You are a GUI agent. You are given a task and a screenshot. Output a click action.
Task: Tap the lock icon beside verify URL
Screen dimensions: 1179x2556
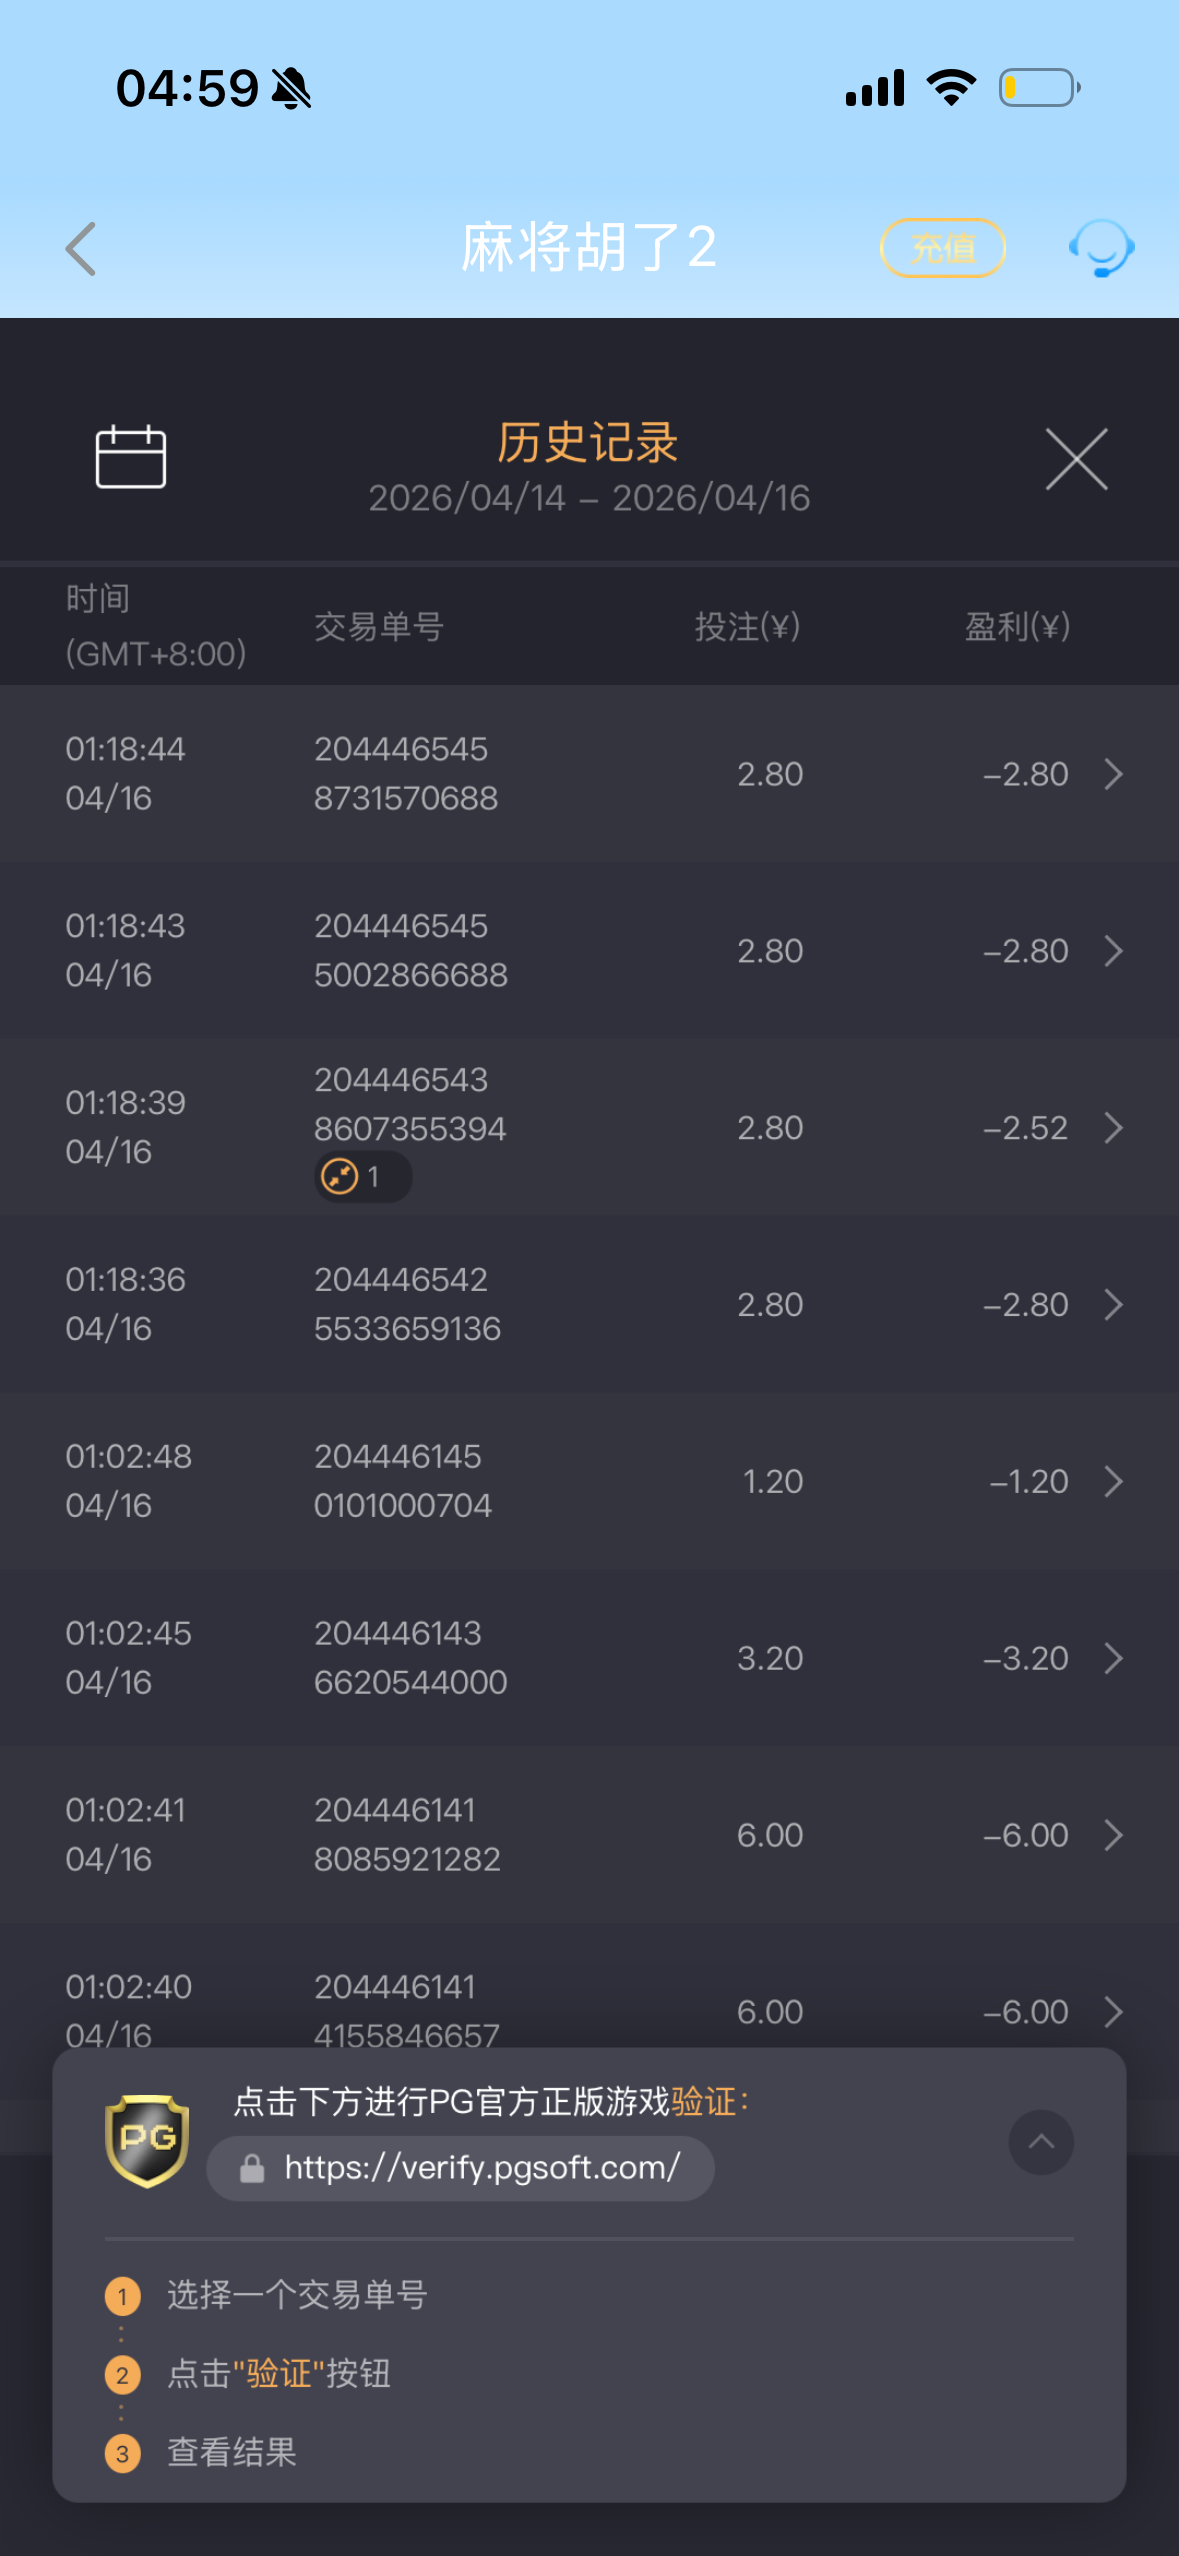tap(252, 2168)
